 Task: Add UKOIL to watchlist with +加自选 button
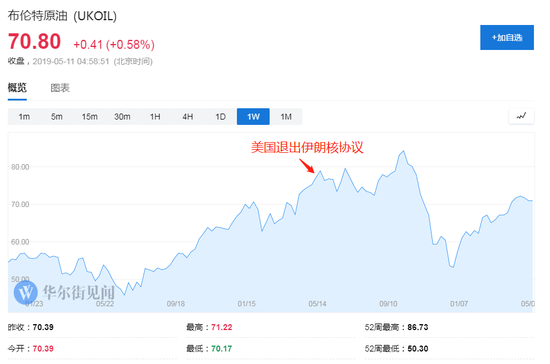point(507,38)
